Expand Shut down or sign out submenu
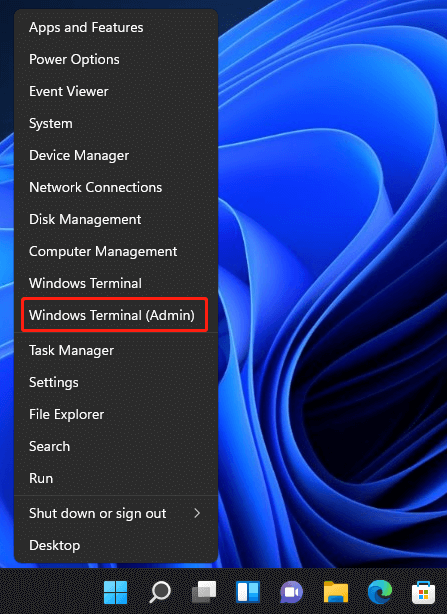Viewport: 447px width, 614px height. click(116, 513)
